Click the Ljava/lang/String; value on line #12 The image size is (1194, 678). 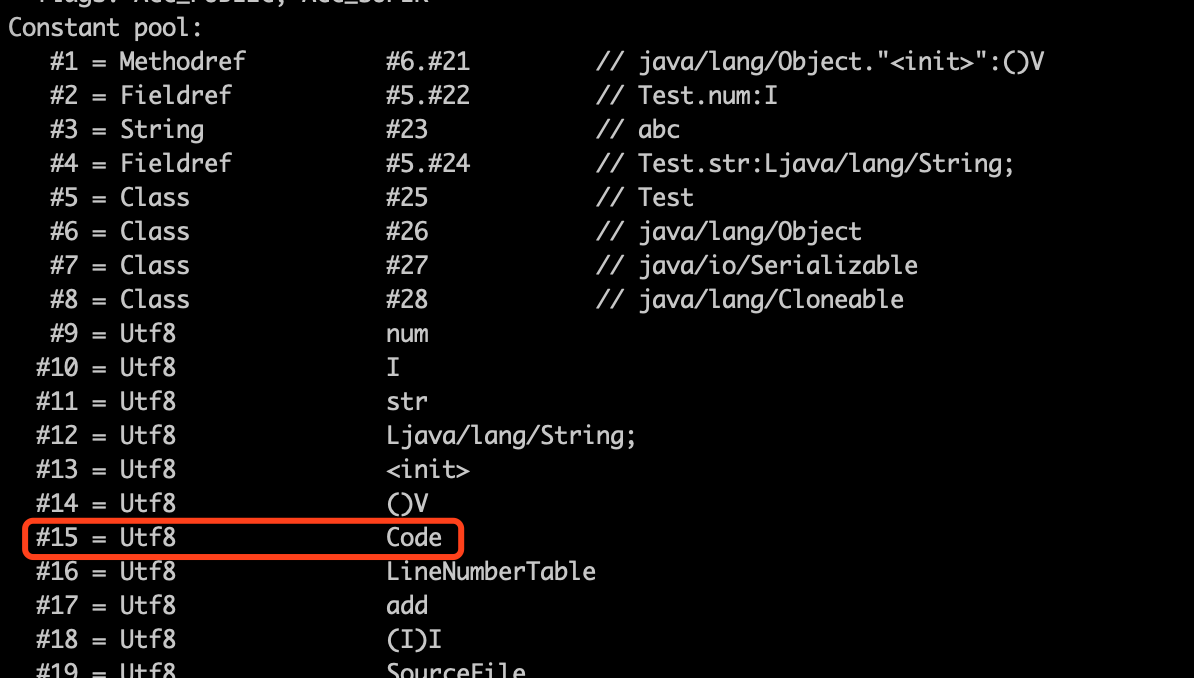[x=510, y=436]
